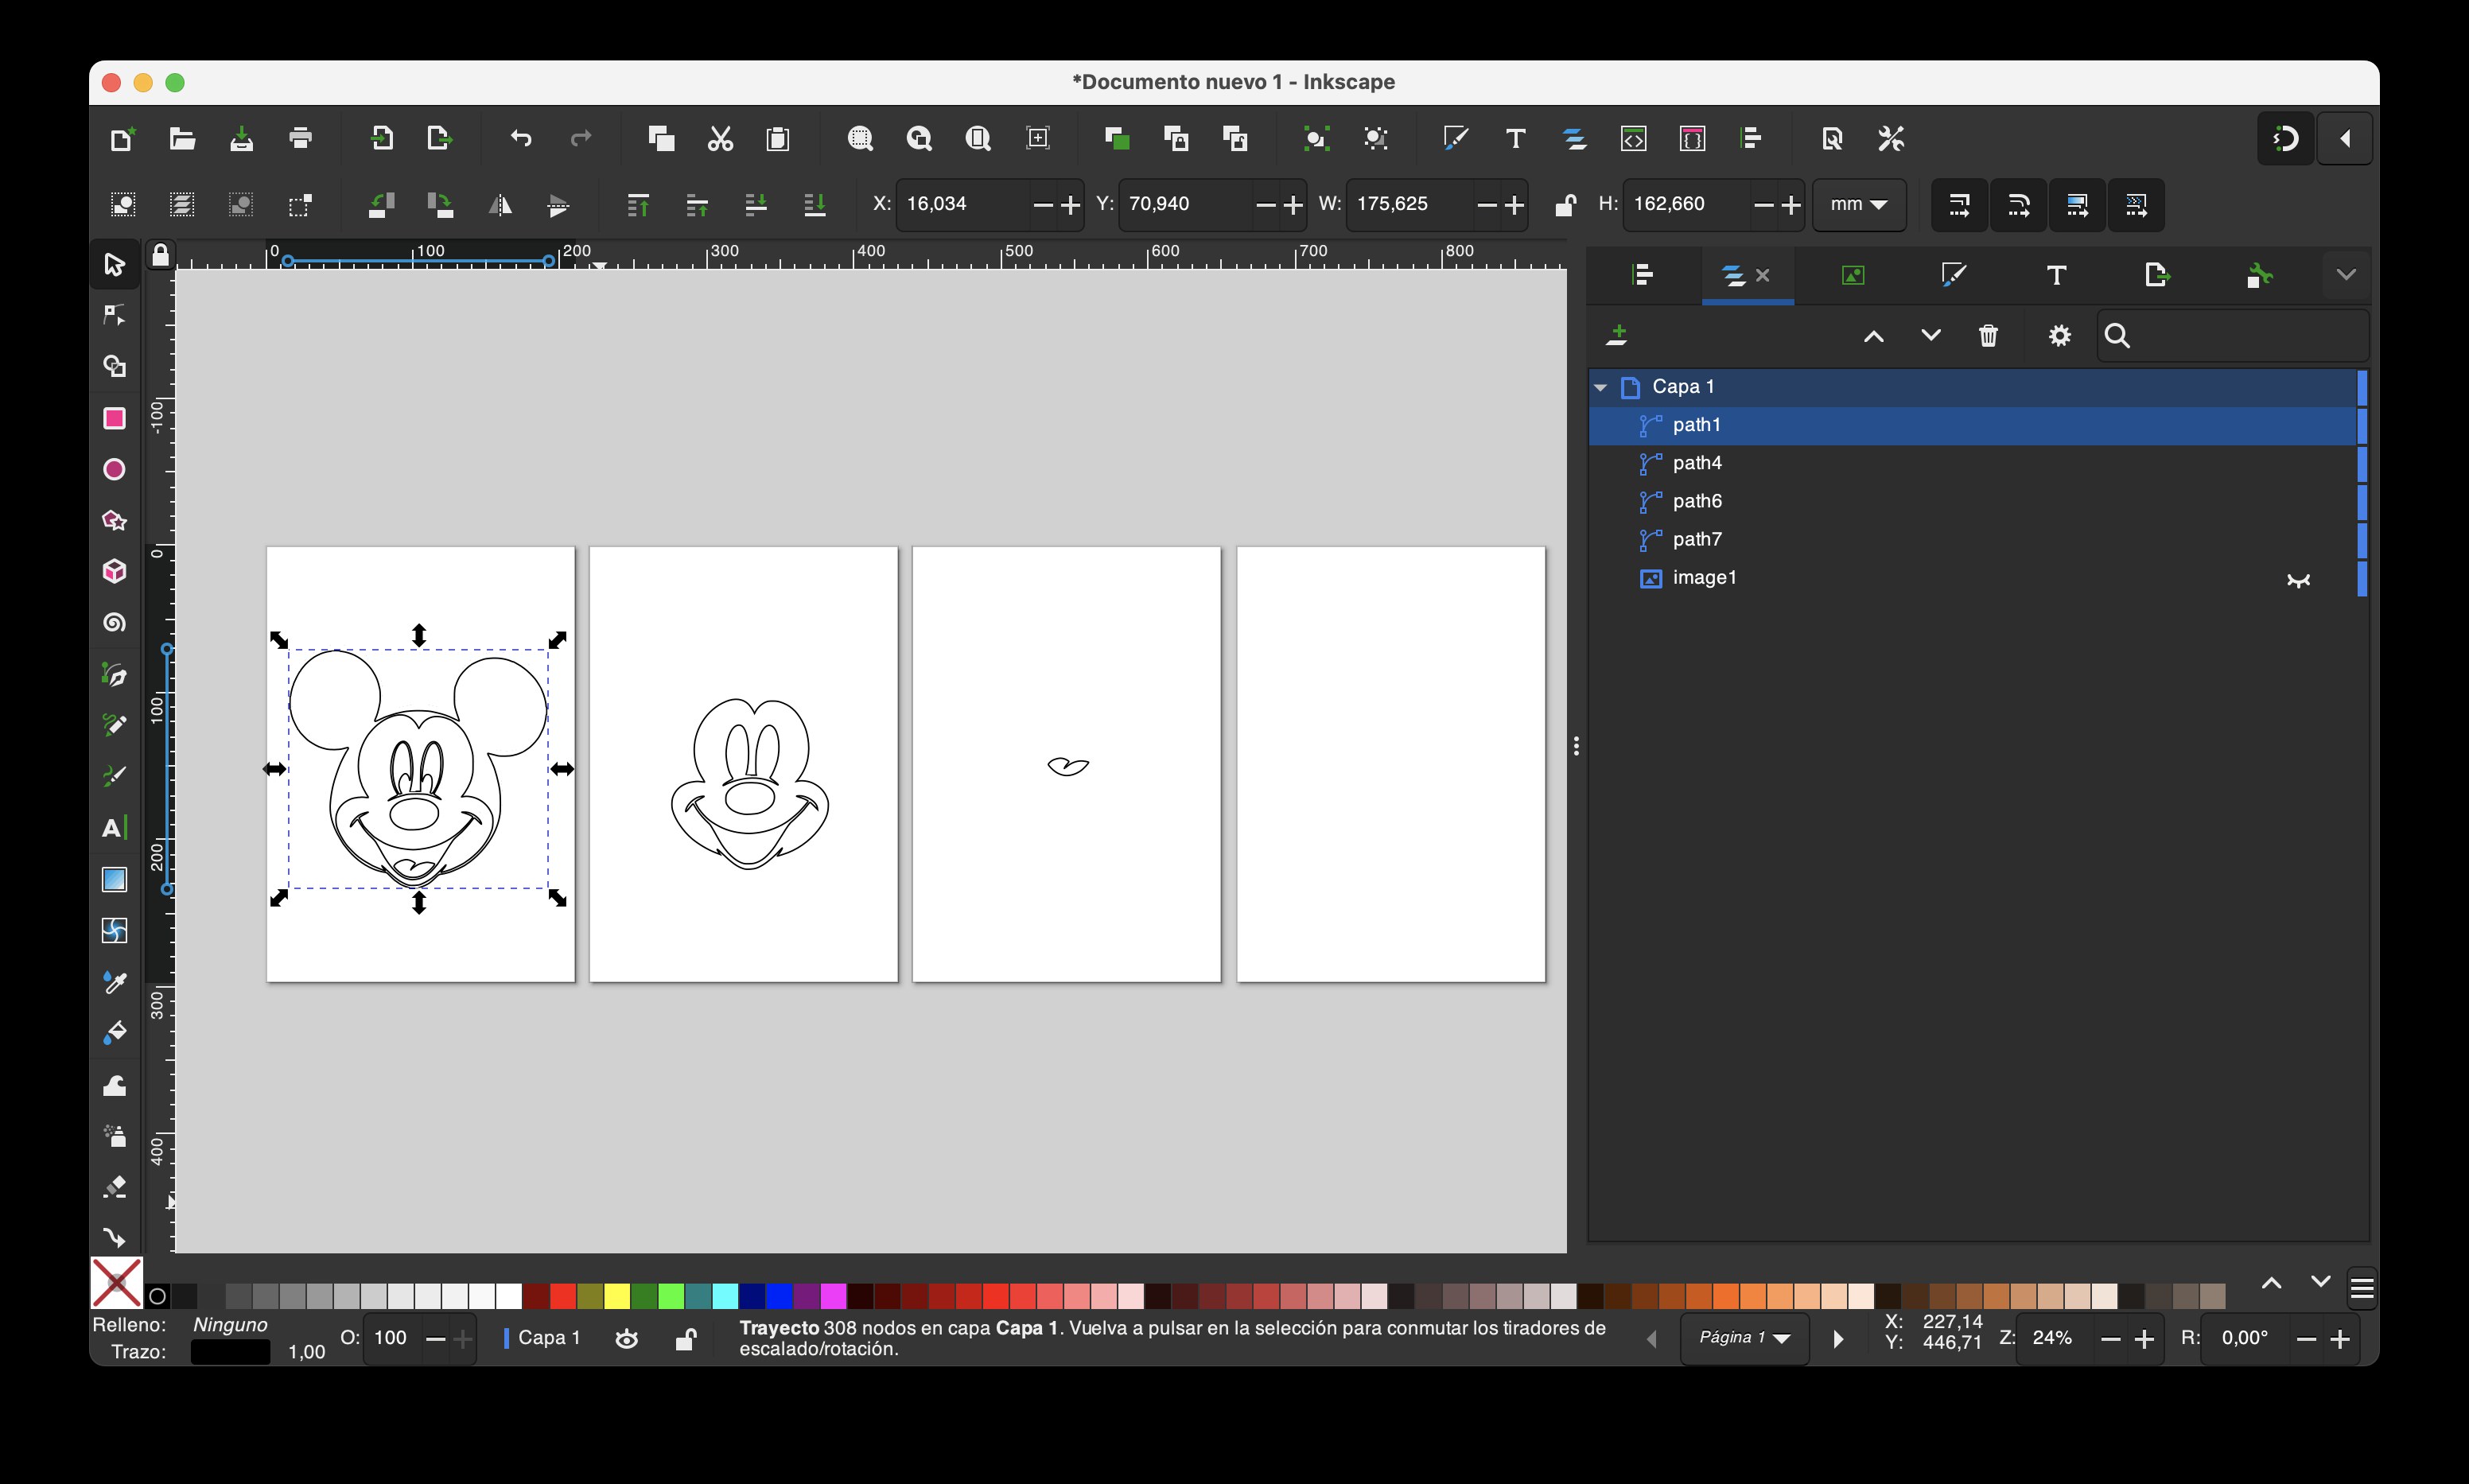Screen dimensions: 2469x1484
Task: Switch to the Fill and Stroke tab
Action: point(1953,275)
